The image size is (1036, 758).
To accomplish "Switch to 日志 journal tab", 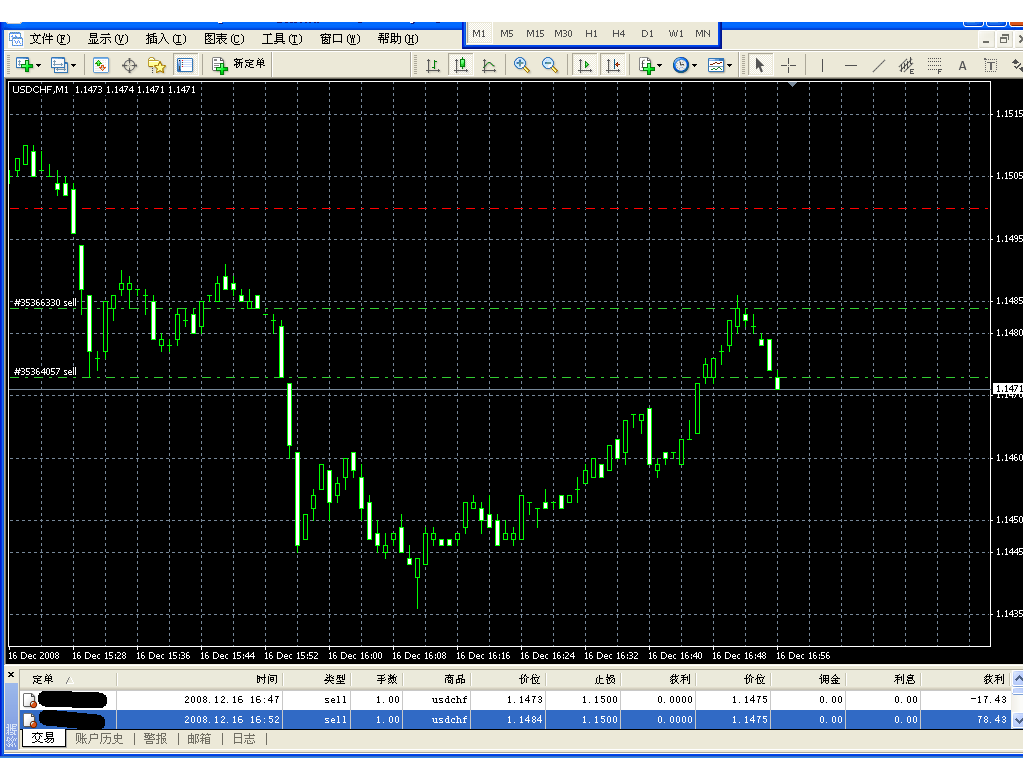I will click(244, 739).
